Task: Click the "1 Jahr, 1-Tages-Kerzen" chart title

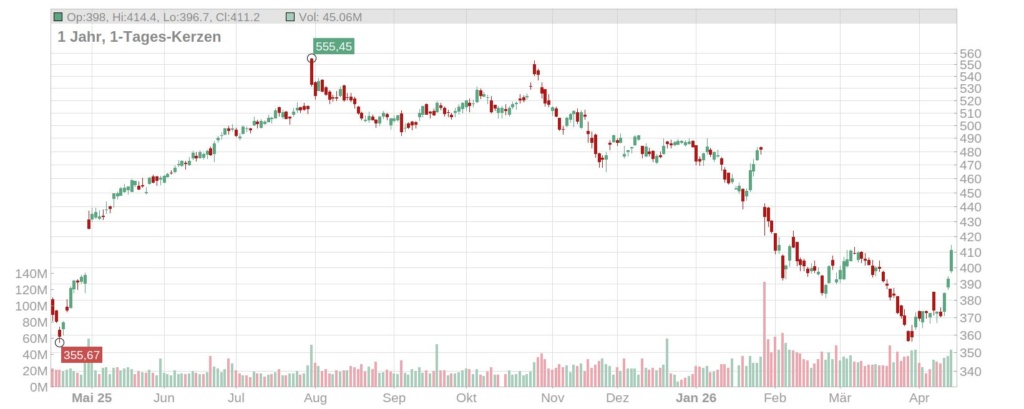Action: click(x=139, y=36)
